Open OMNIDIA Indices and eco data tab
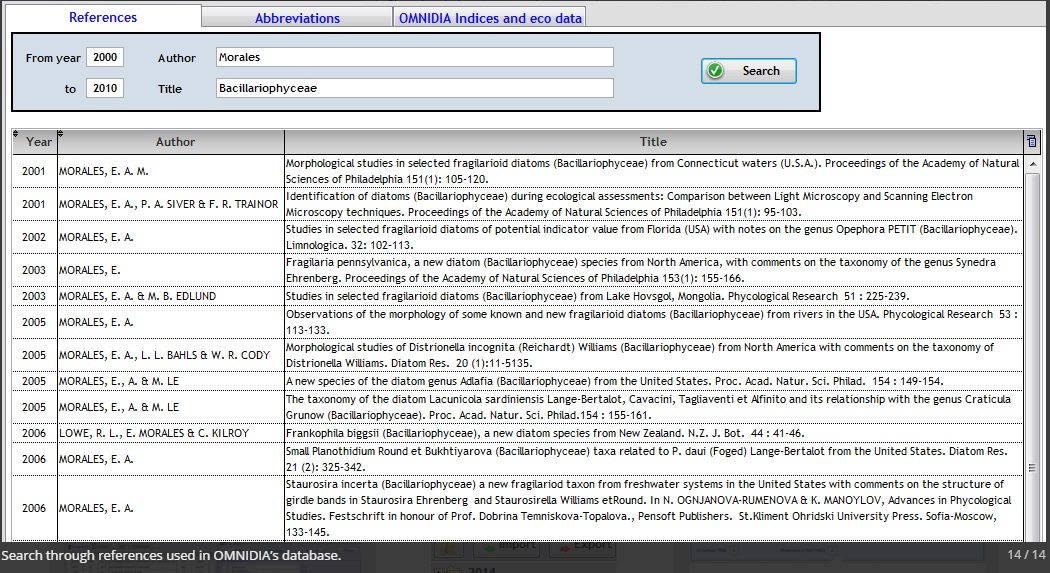This screenshot has width=1050, height=573. (490, 18)
